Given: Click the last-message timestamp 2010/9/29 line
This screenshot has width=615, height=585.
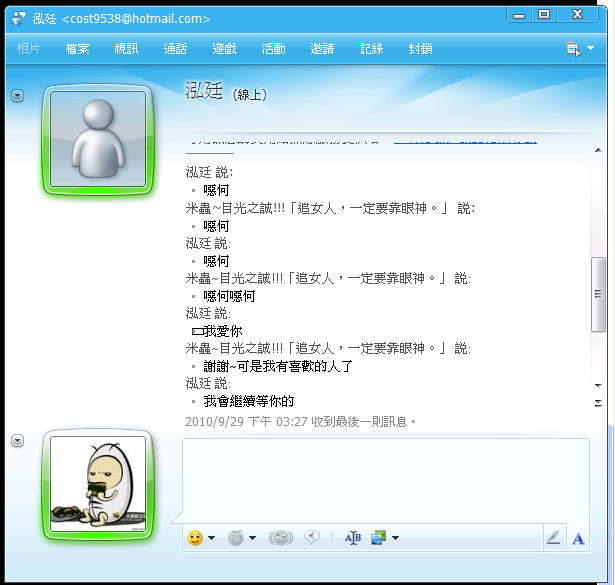Looking at the screenshot, I should pyautogui.click(x=300, y=422).
